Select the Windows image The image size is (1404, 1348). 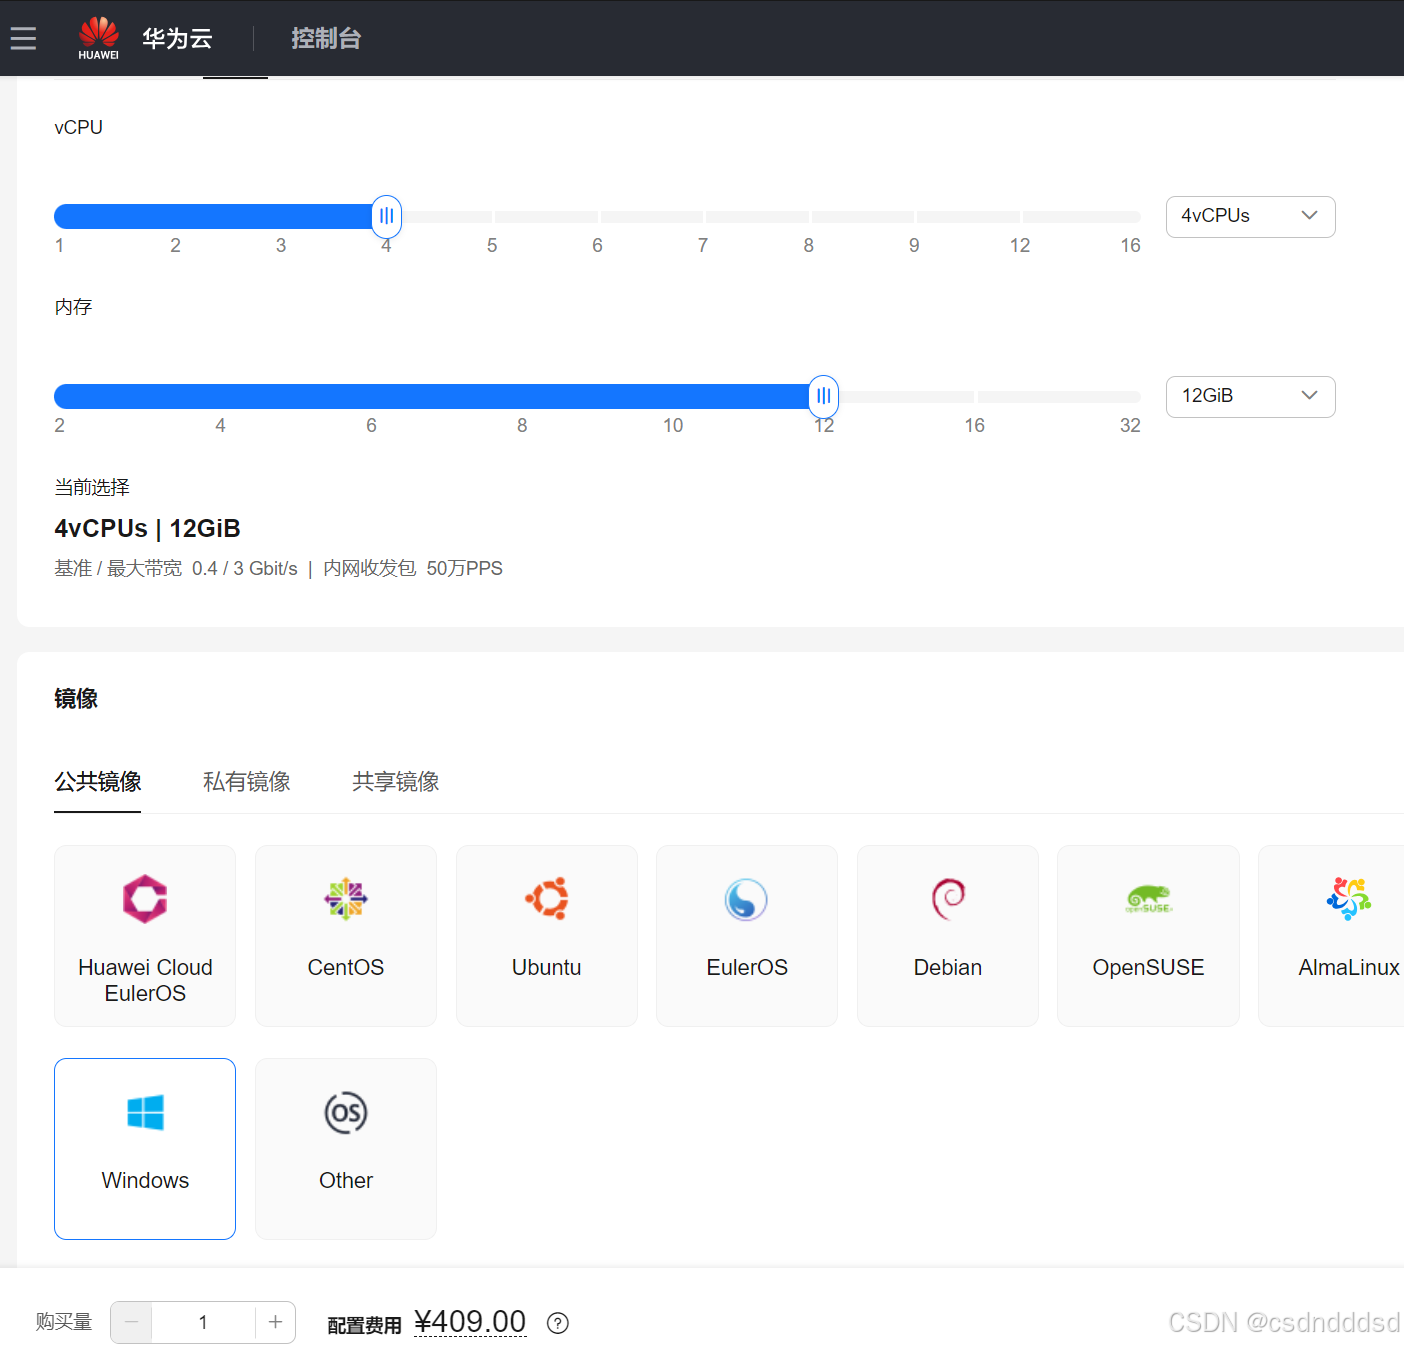click(x=145, y=1149)
